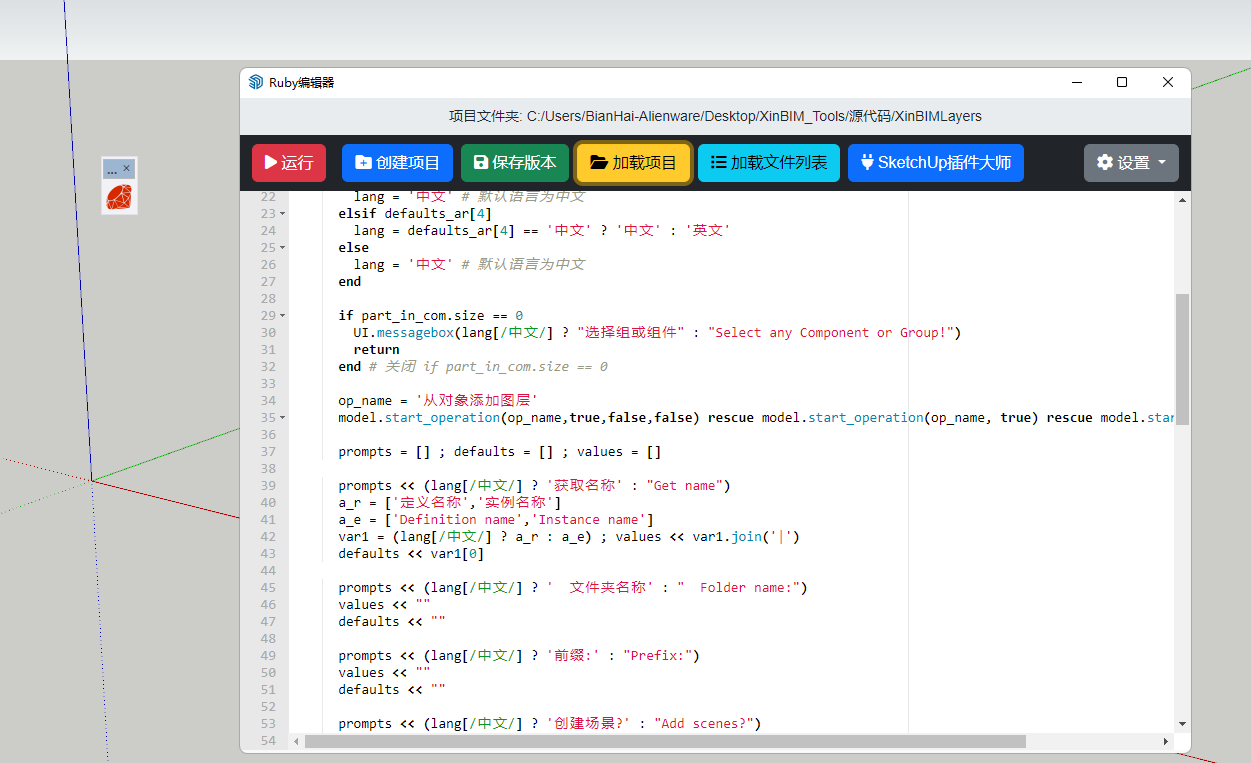
Task: Open SketchUp插件大师 plugin master button
Action: (935, 163)
